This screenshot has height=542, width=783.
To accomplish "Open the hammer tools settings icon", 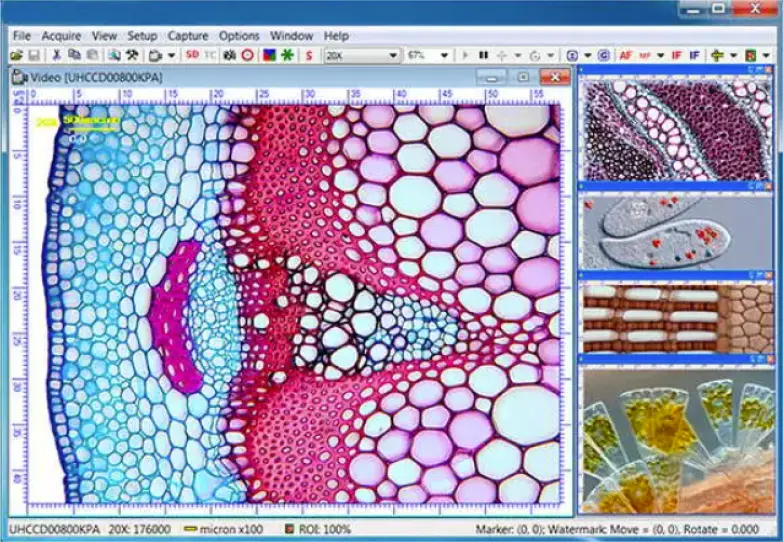I will [132, 55].
